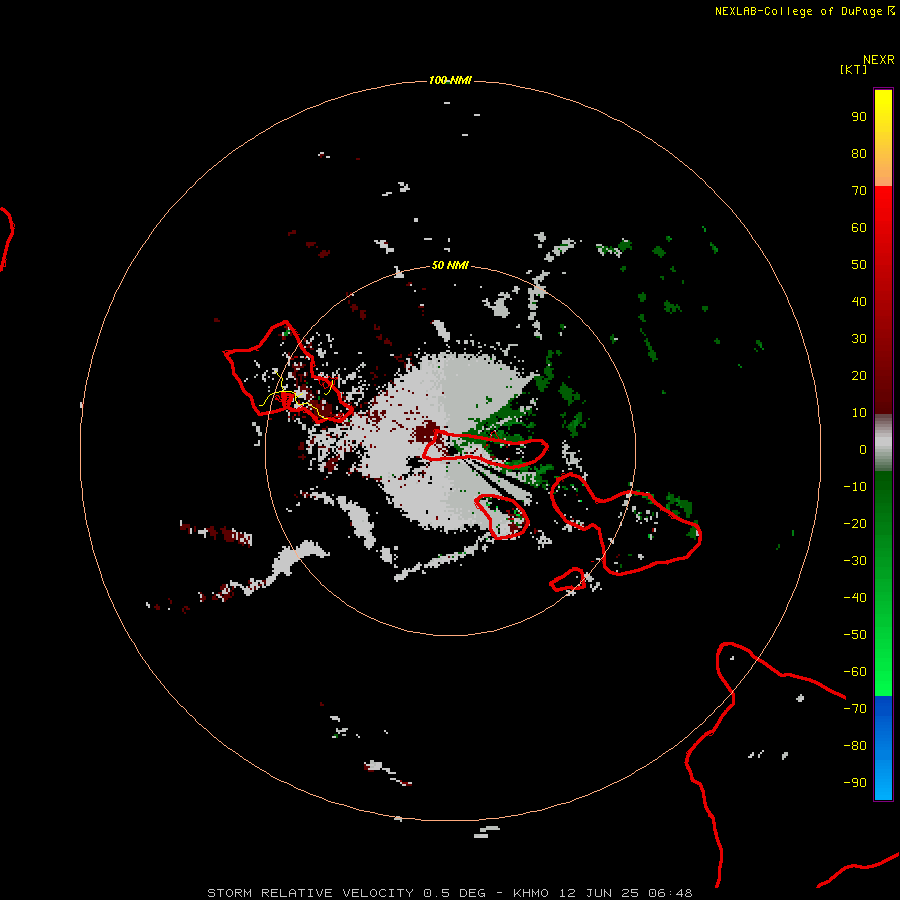Click the positive 80 knot scale value

[859, 153]
